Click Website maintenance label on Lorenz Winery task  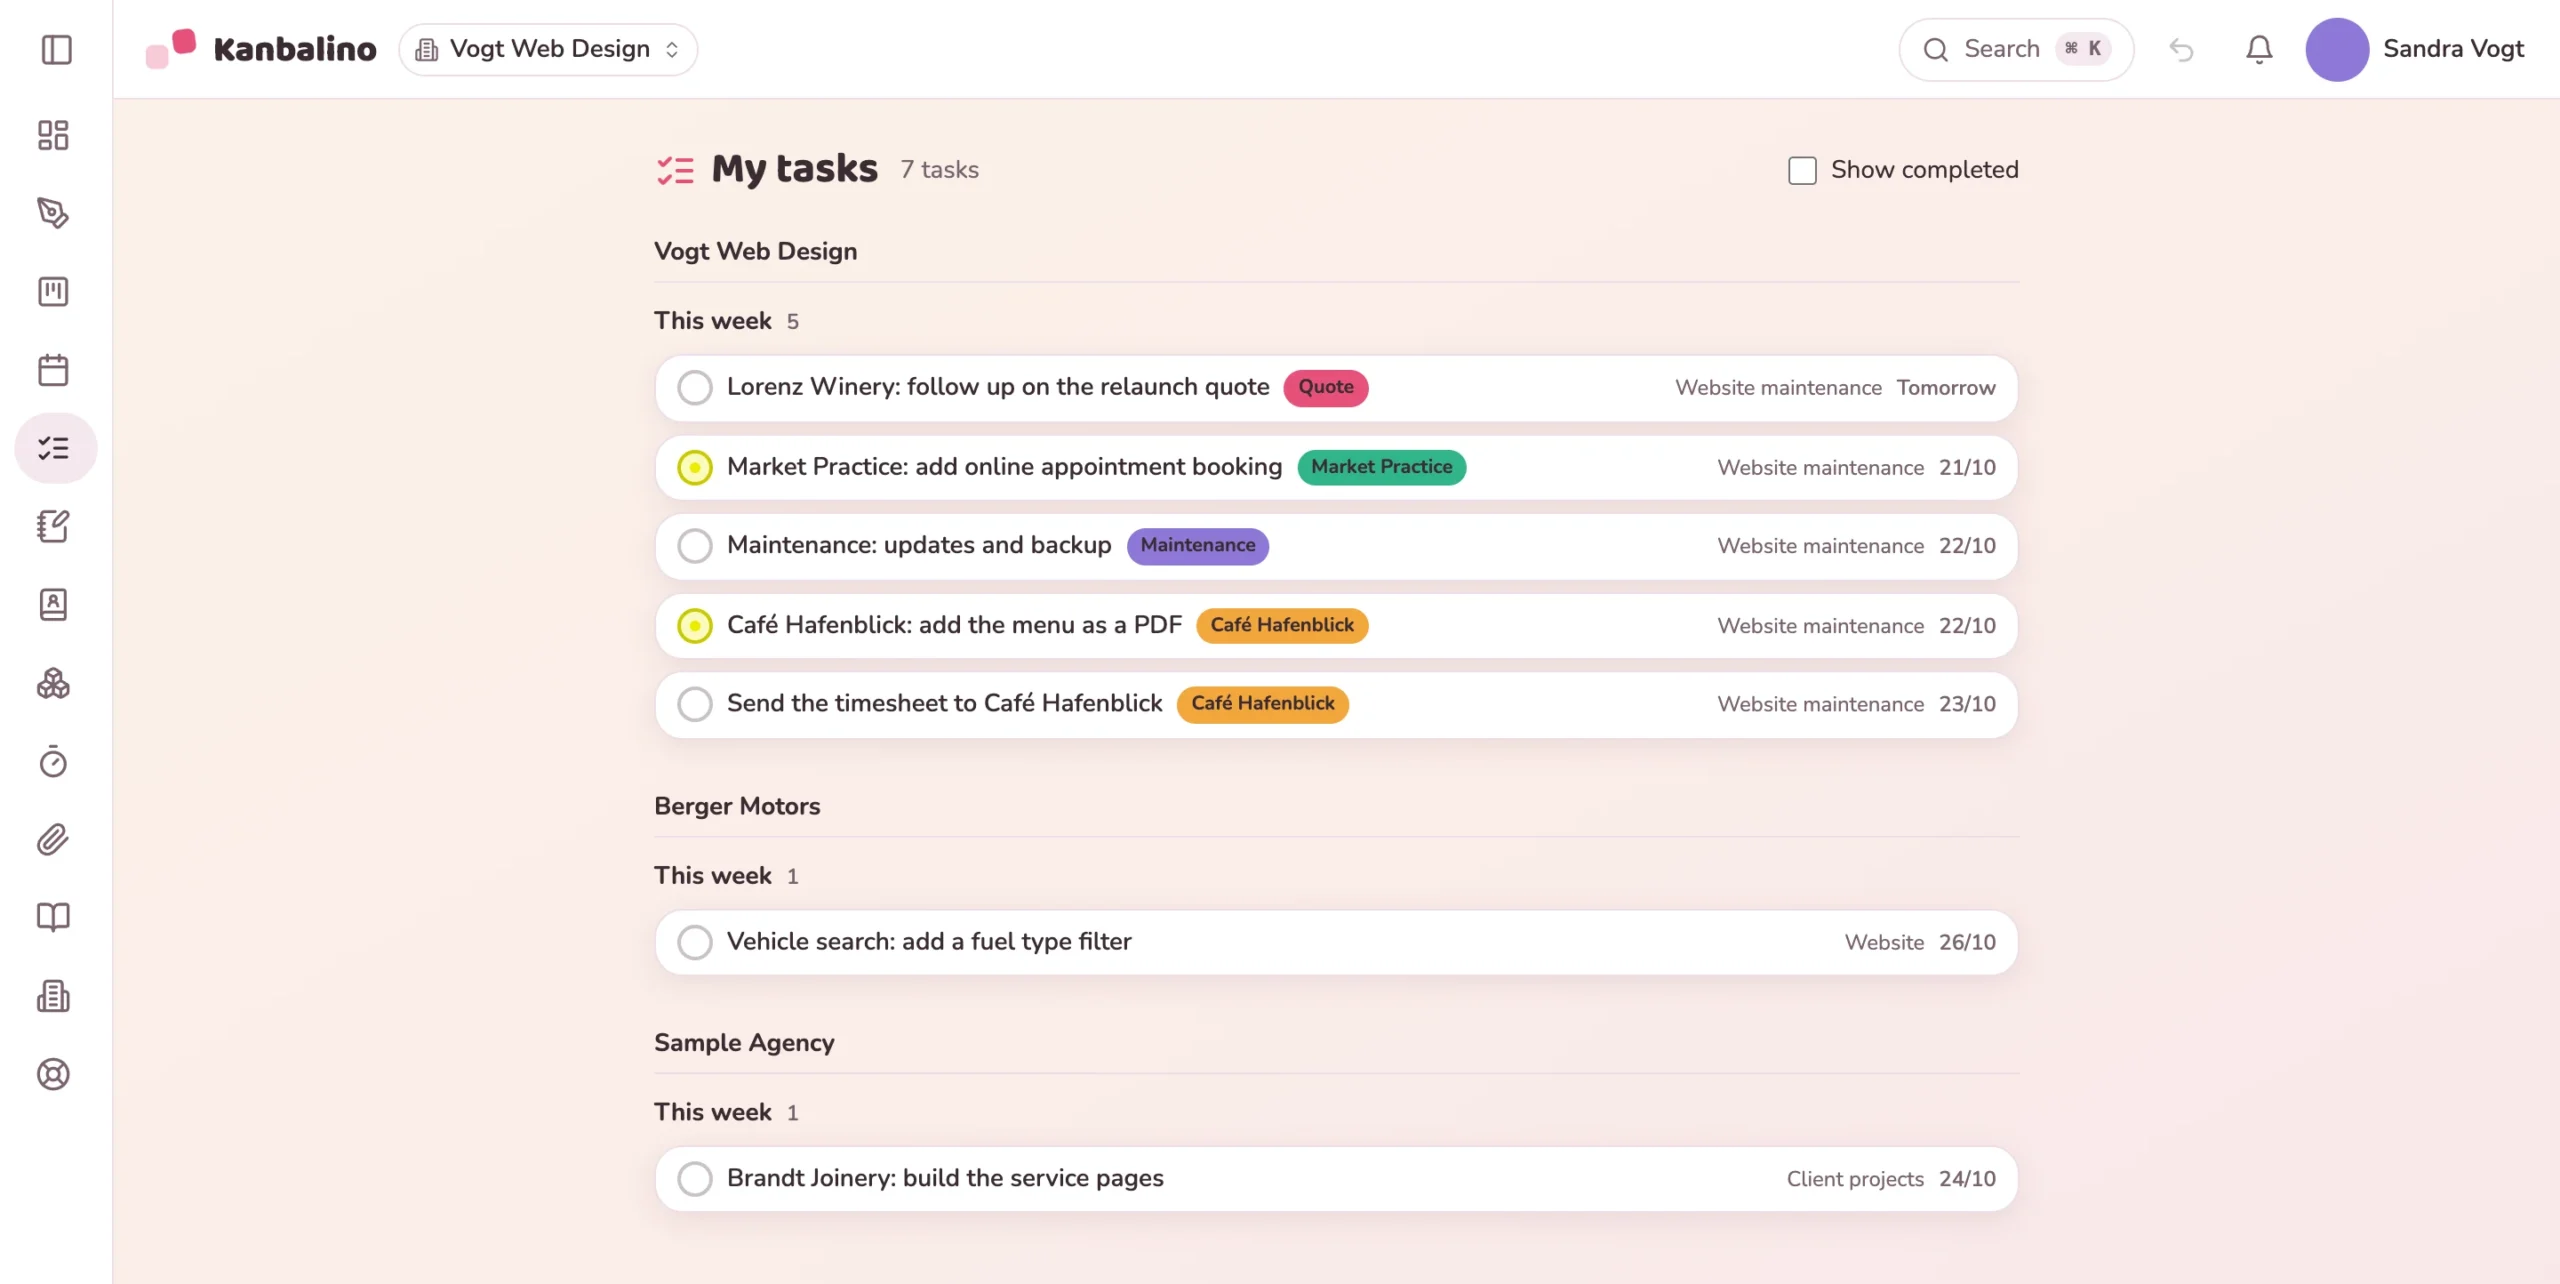pyautogui.click(x=1778, y=388)
